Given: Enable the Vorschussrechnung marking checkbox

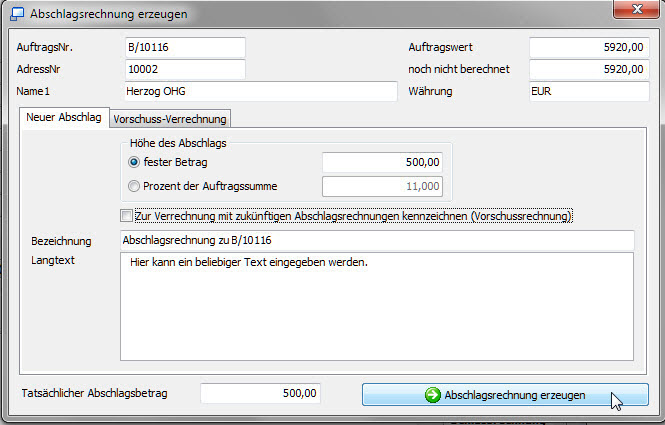Looking at the screenshot, I should tap(126, 216).
